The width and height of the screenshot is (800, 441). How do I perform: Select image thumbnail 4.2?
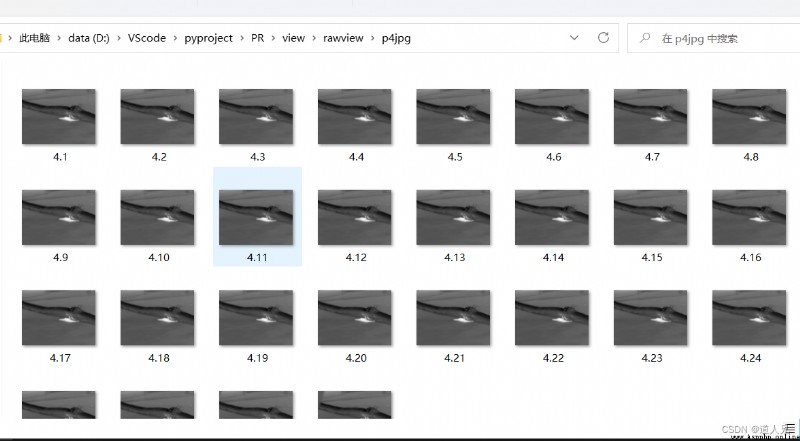(x=157, y=116)
